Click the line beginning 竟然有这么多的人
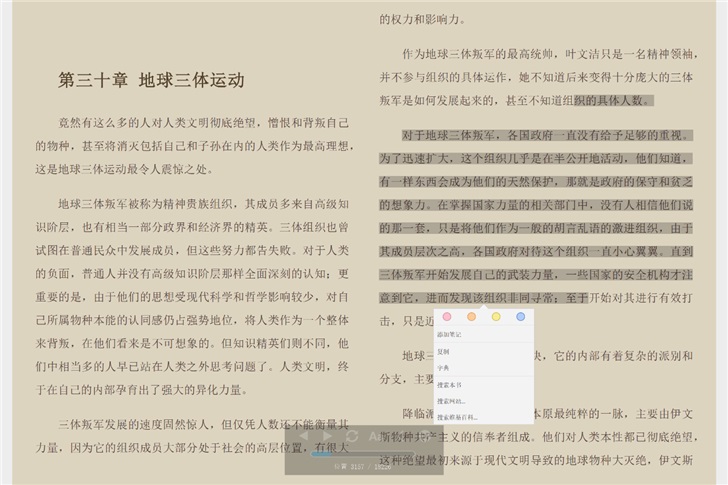This screenshot has height=485, width=728. pyautogui.click(x=203, y=123)
